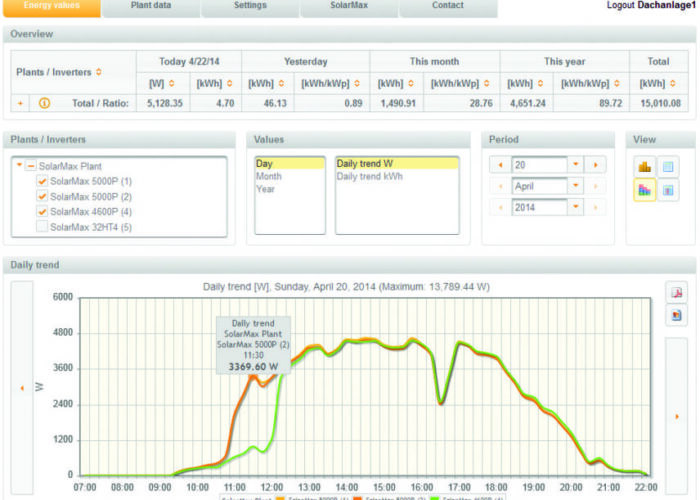Viewport: 700px width, 500px height.
Task: Expand the Total / Ratio row
Action: [20, 103]
